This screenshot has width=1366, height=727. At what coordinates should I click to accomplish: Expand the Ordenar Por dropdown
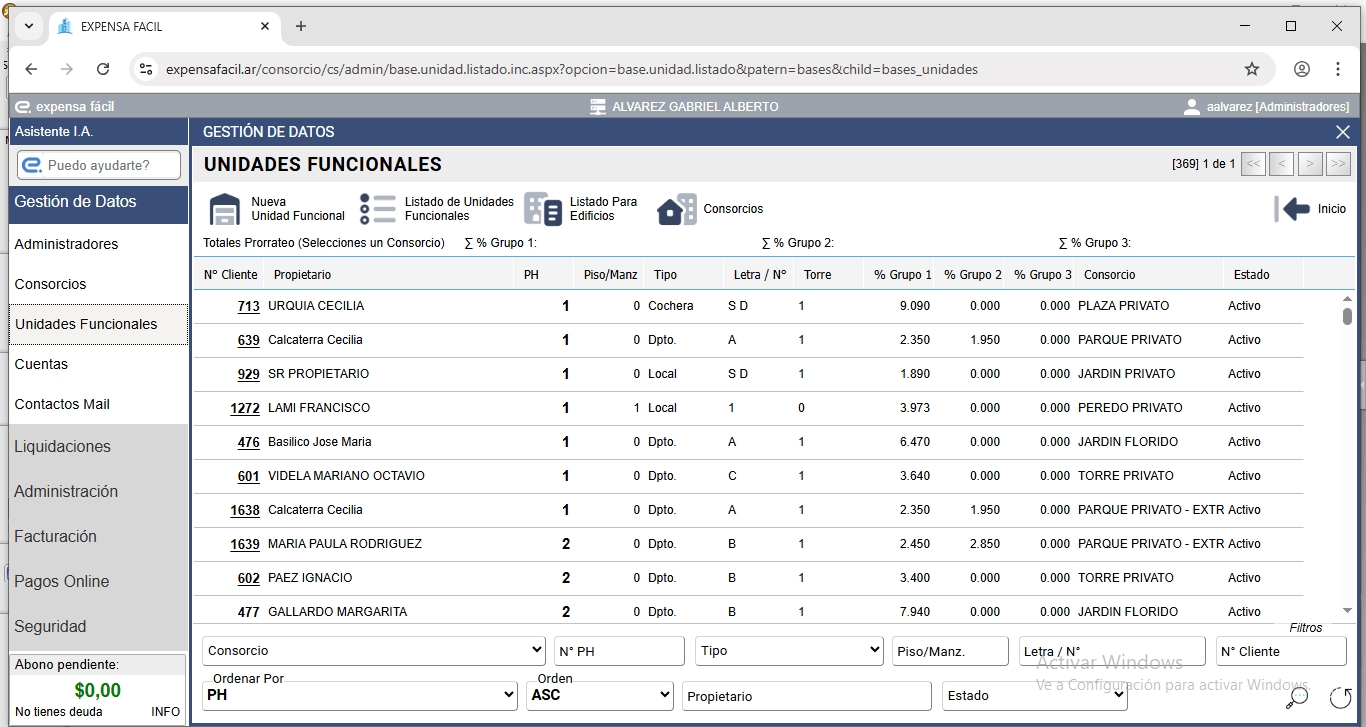(359, 695)
